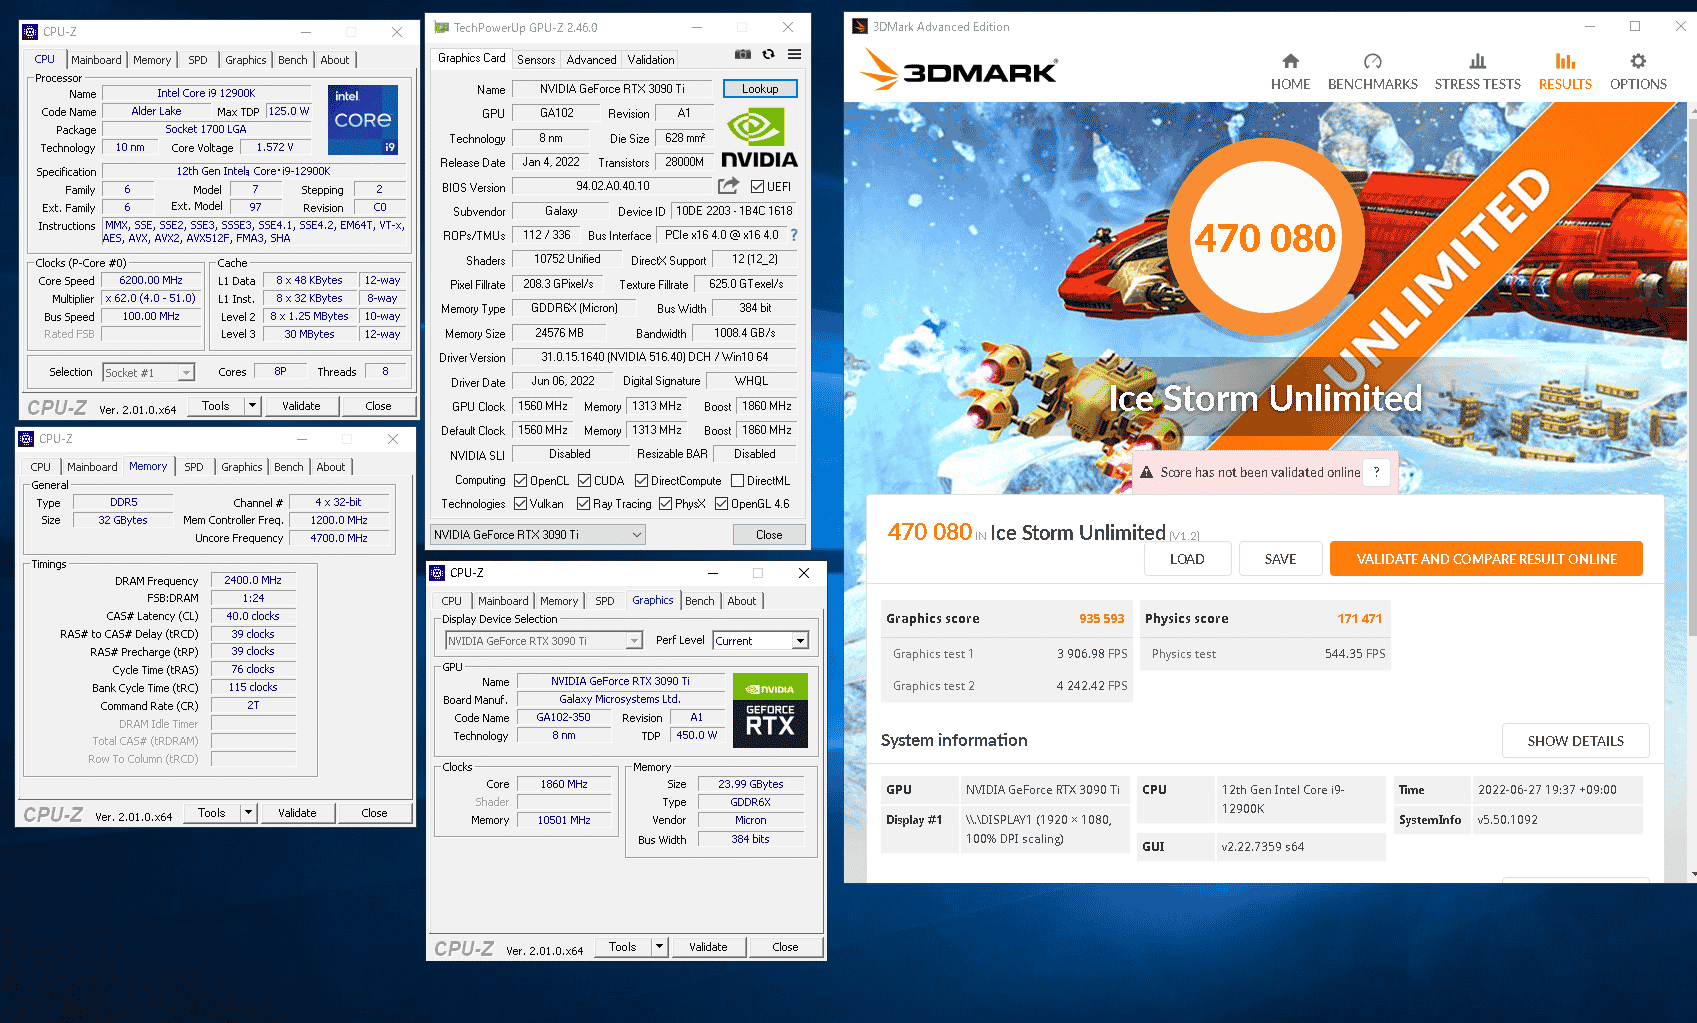Click the GPU-Z refresh icon
The width and height of the screenshot is (1697, 1023).
point(768,54)
